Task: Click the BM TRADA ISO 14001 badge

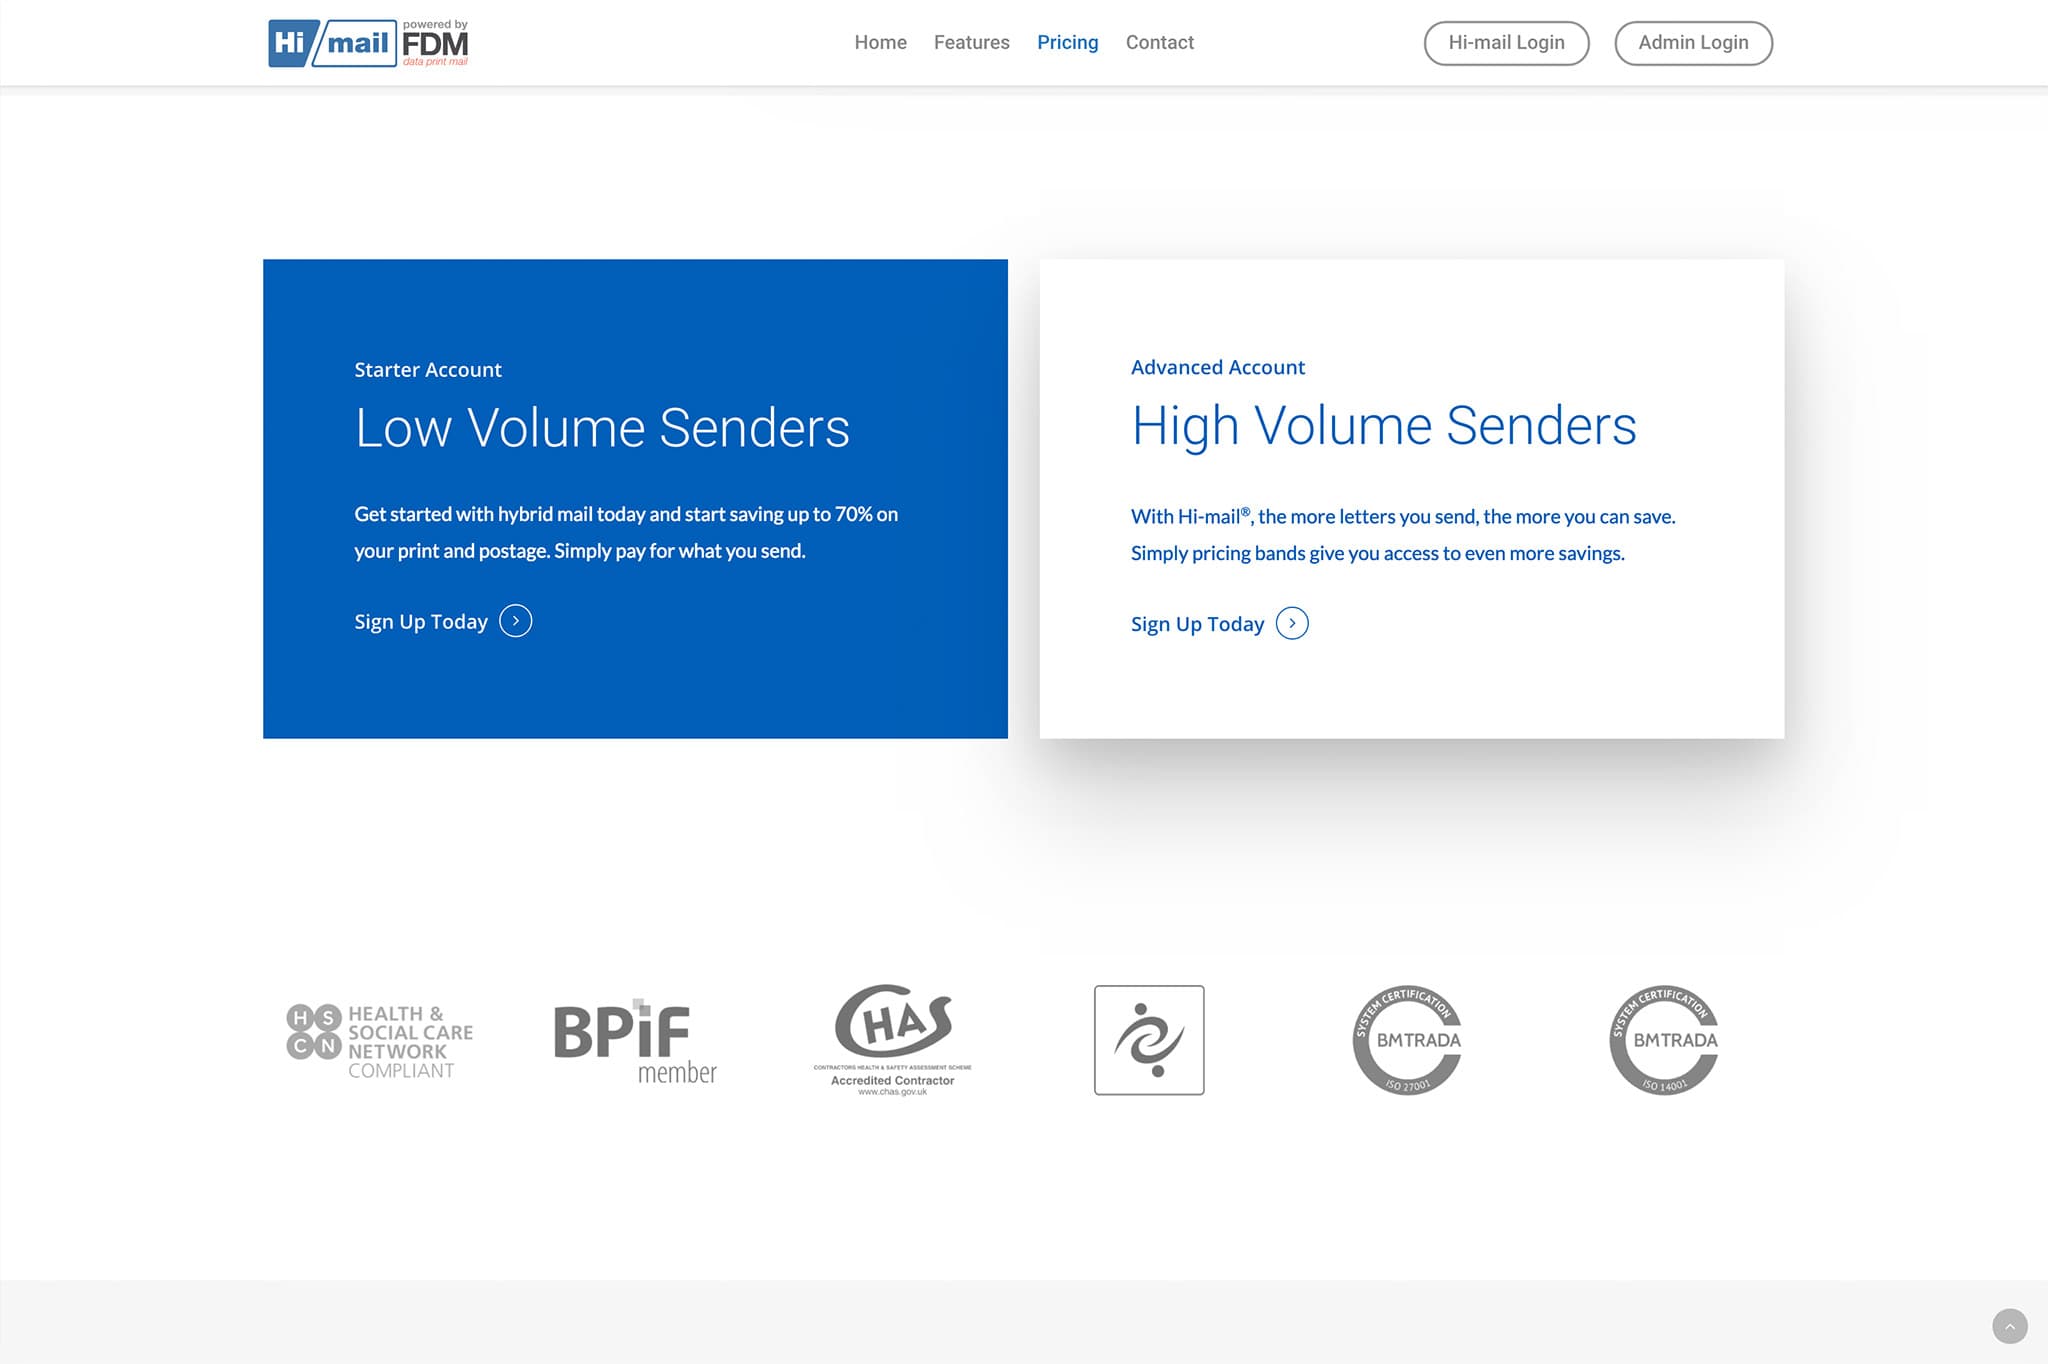Action: click(x=1663, y=1040)
